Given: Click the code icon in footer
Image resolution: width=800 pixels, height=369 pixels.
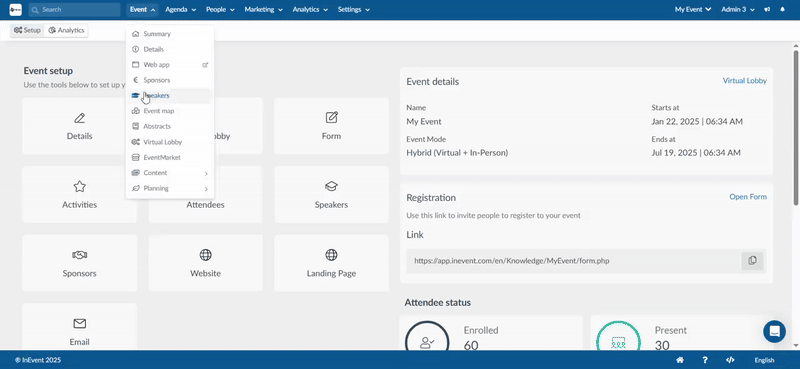Looking at the screenshot, I should coord(730,360).
